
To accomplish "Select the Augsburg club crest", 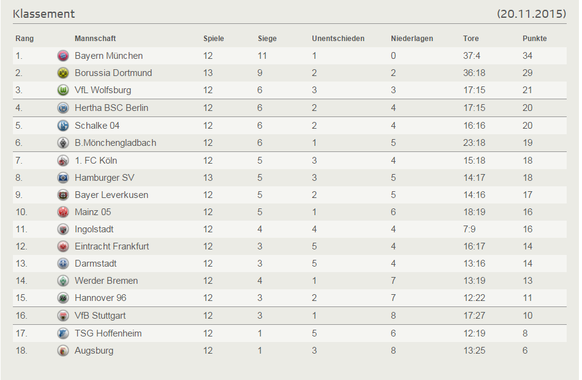I will 63,350.
